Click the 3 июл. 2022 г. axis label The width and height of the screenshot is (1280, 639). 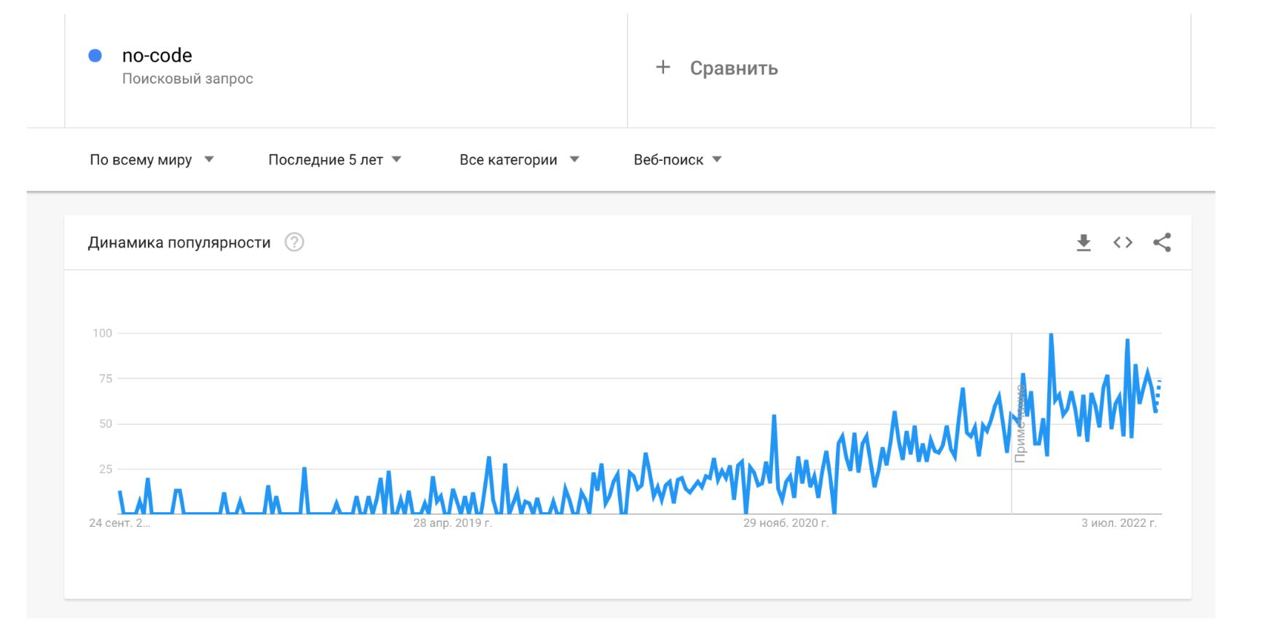pos(1119,523)
